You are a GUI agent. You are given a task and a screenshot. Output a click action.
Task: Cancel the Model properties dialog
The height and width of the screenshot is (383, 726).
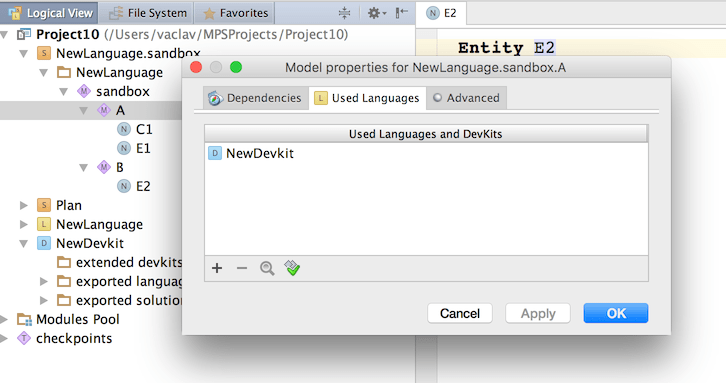pos(460,314)
